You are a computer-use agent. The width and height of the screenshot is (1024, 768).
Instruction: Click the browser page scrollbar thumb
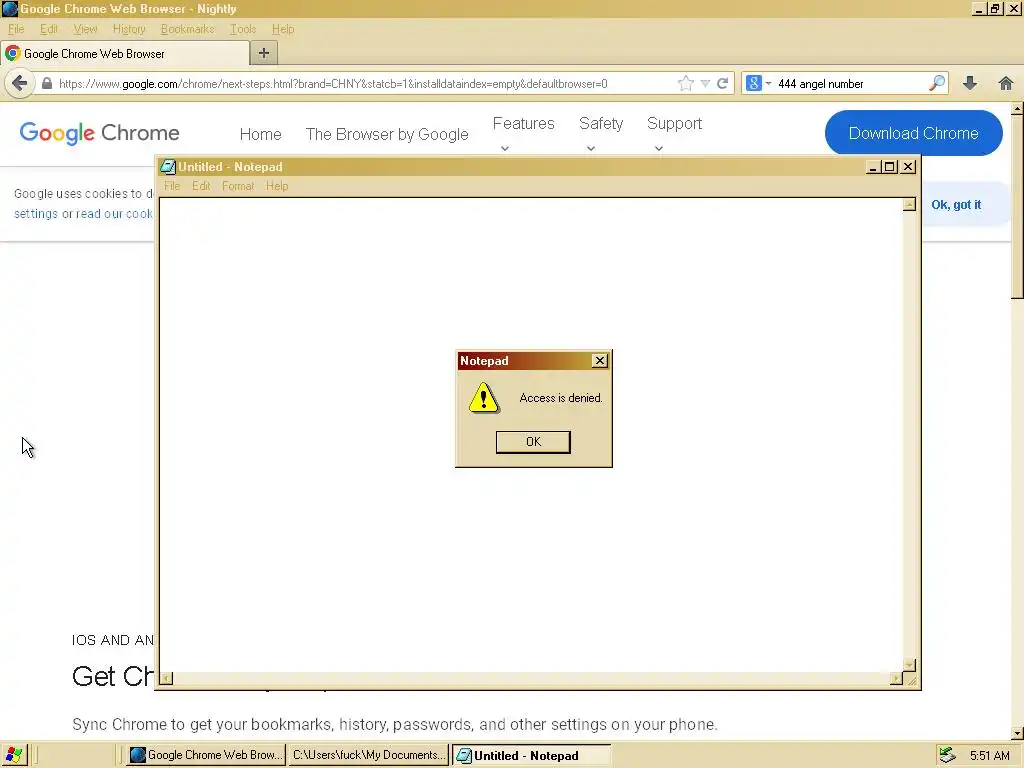point(1017,206)
